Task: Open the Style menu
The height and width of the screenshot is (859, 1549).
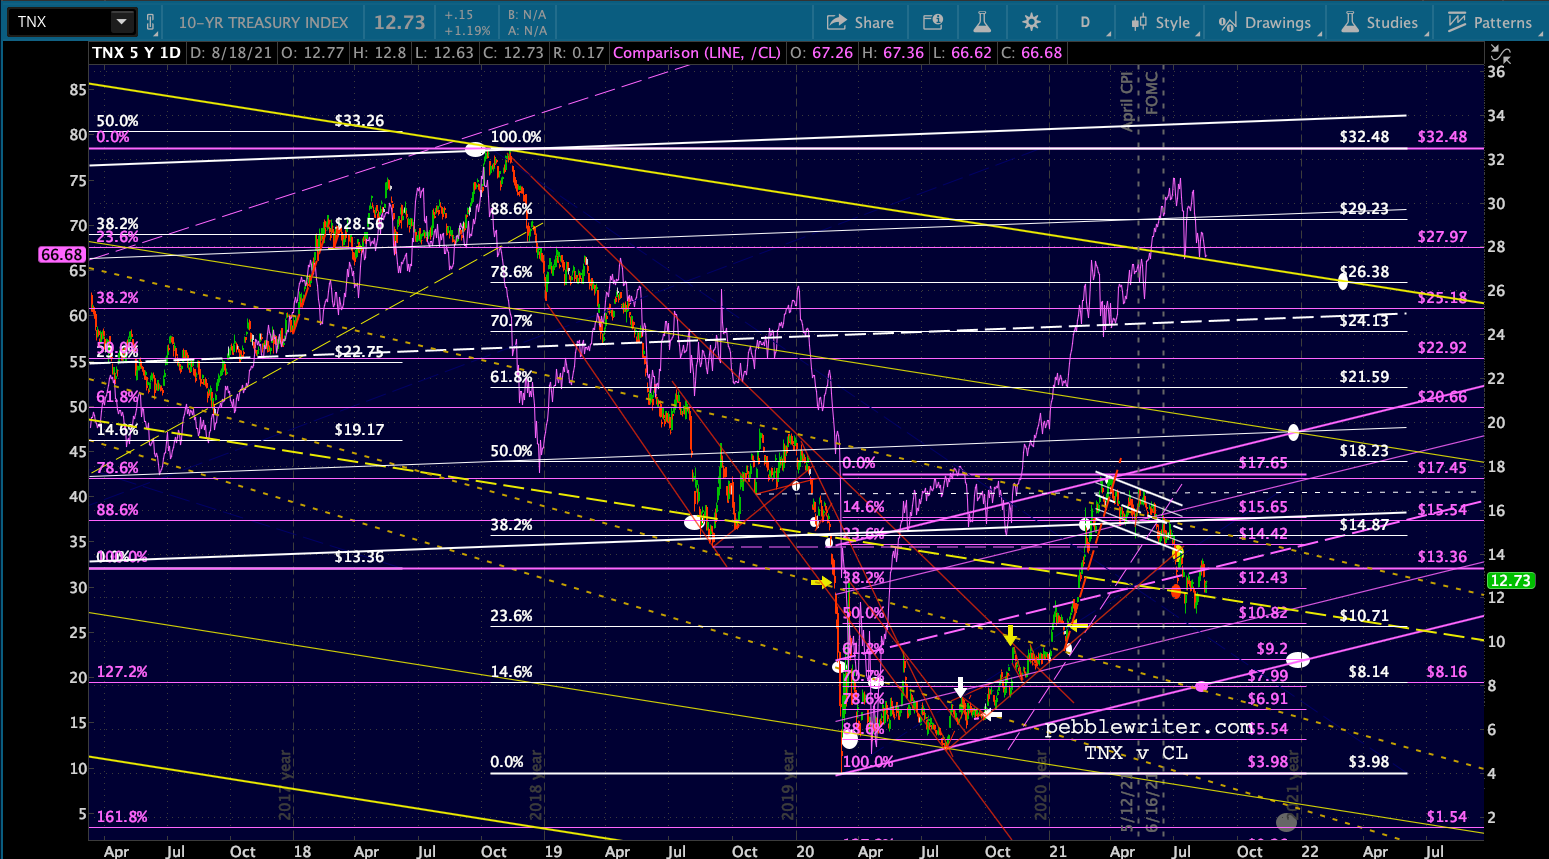Action: click(1161, 22)
